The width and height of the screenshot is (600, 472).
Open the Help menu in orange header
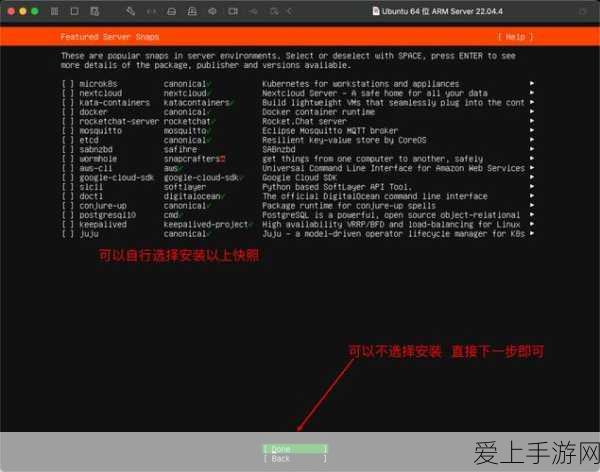pyautogui.click(x=515, y=37)
